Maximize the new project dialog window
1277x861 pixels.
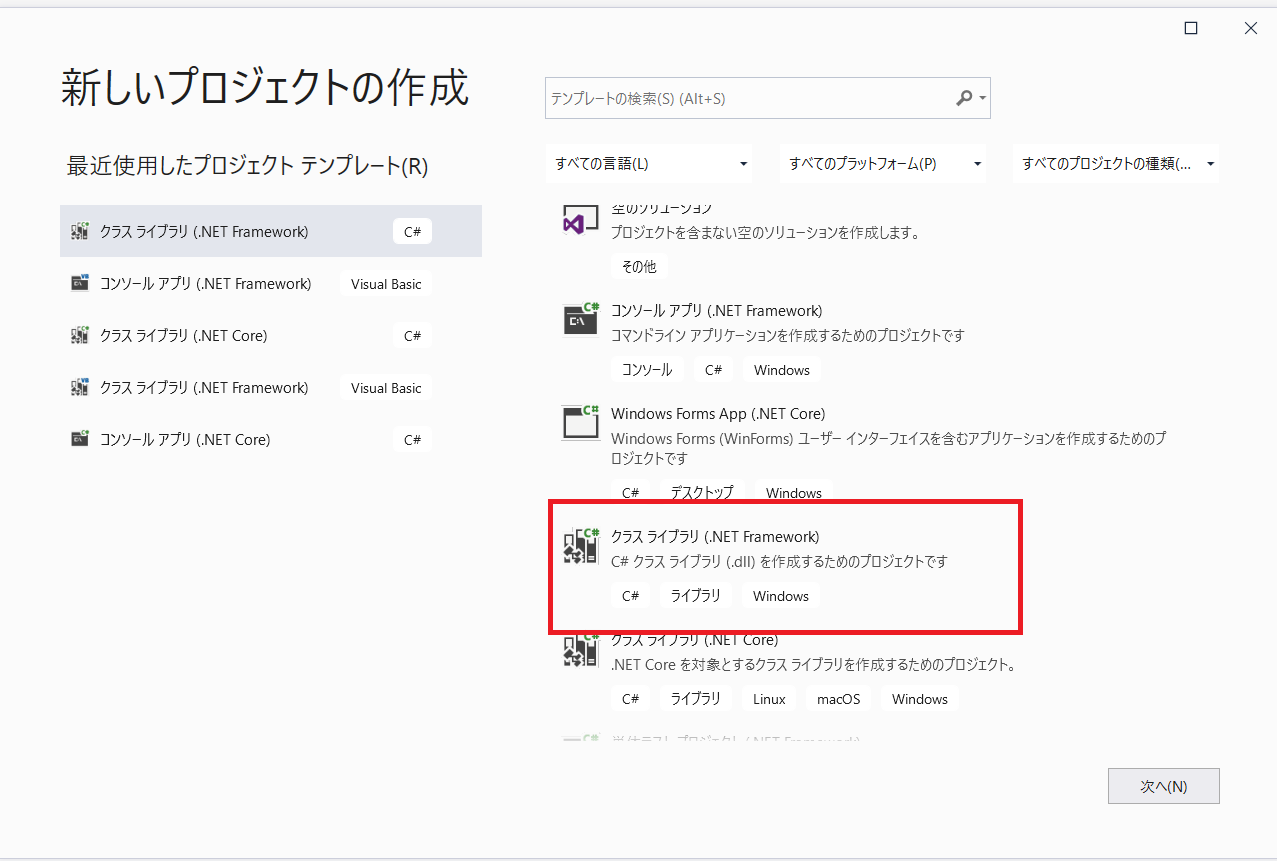pyautogui.click(x=1190, y=28)
